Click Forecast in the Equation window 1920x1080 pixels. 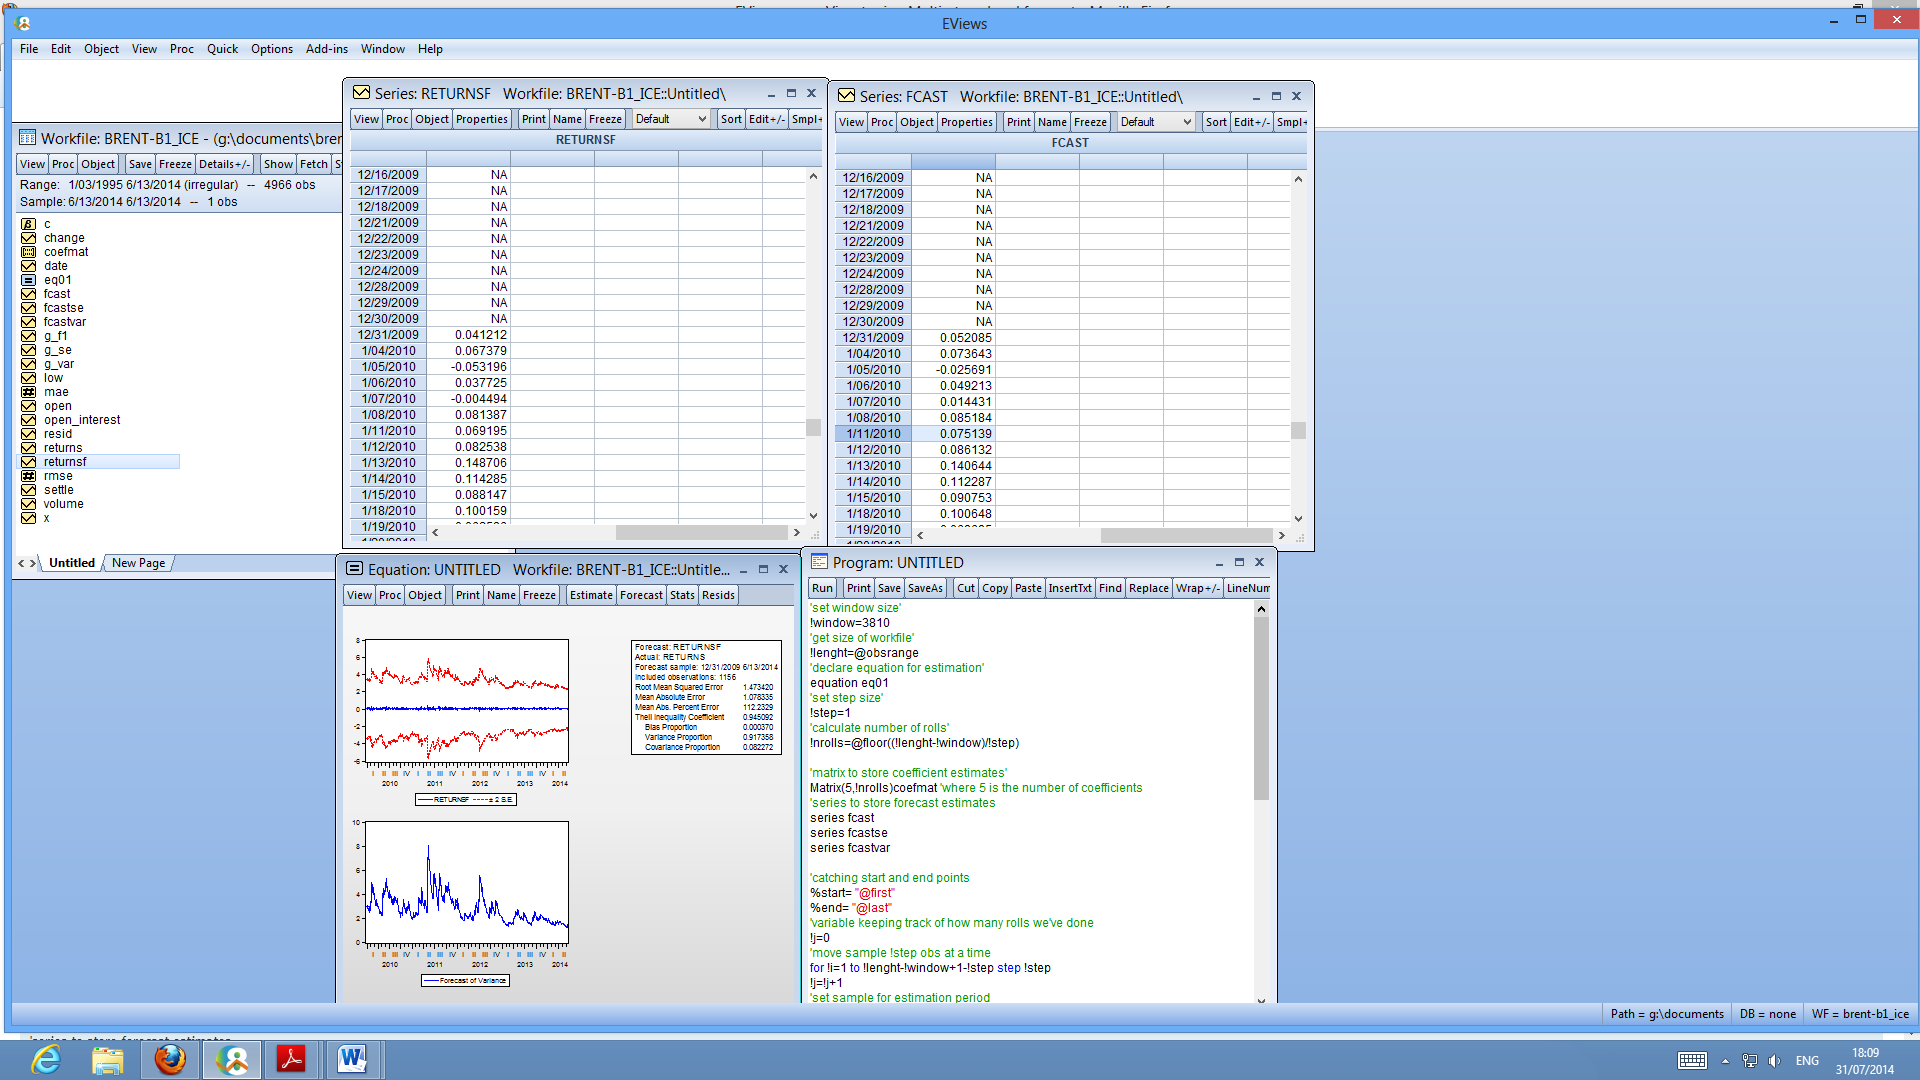coord(640,594)
